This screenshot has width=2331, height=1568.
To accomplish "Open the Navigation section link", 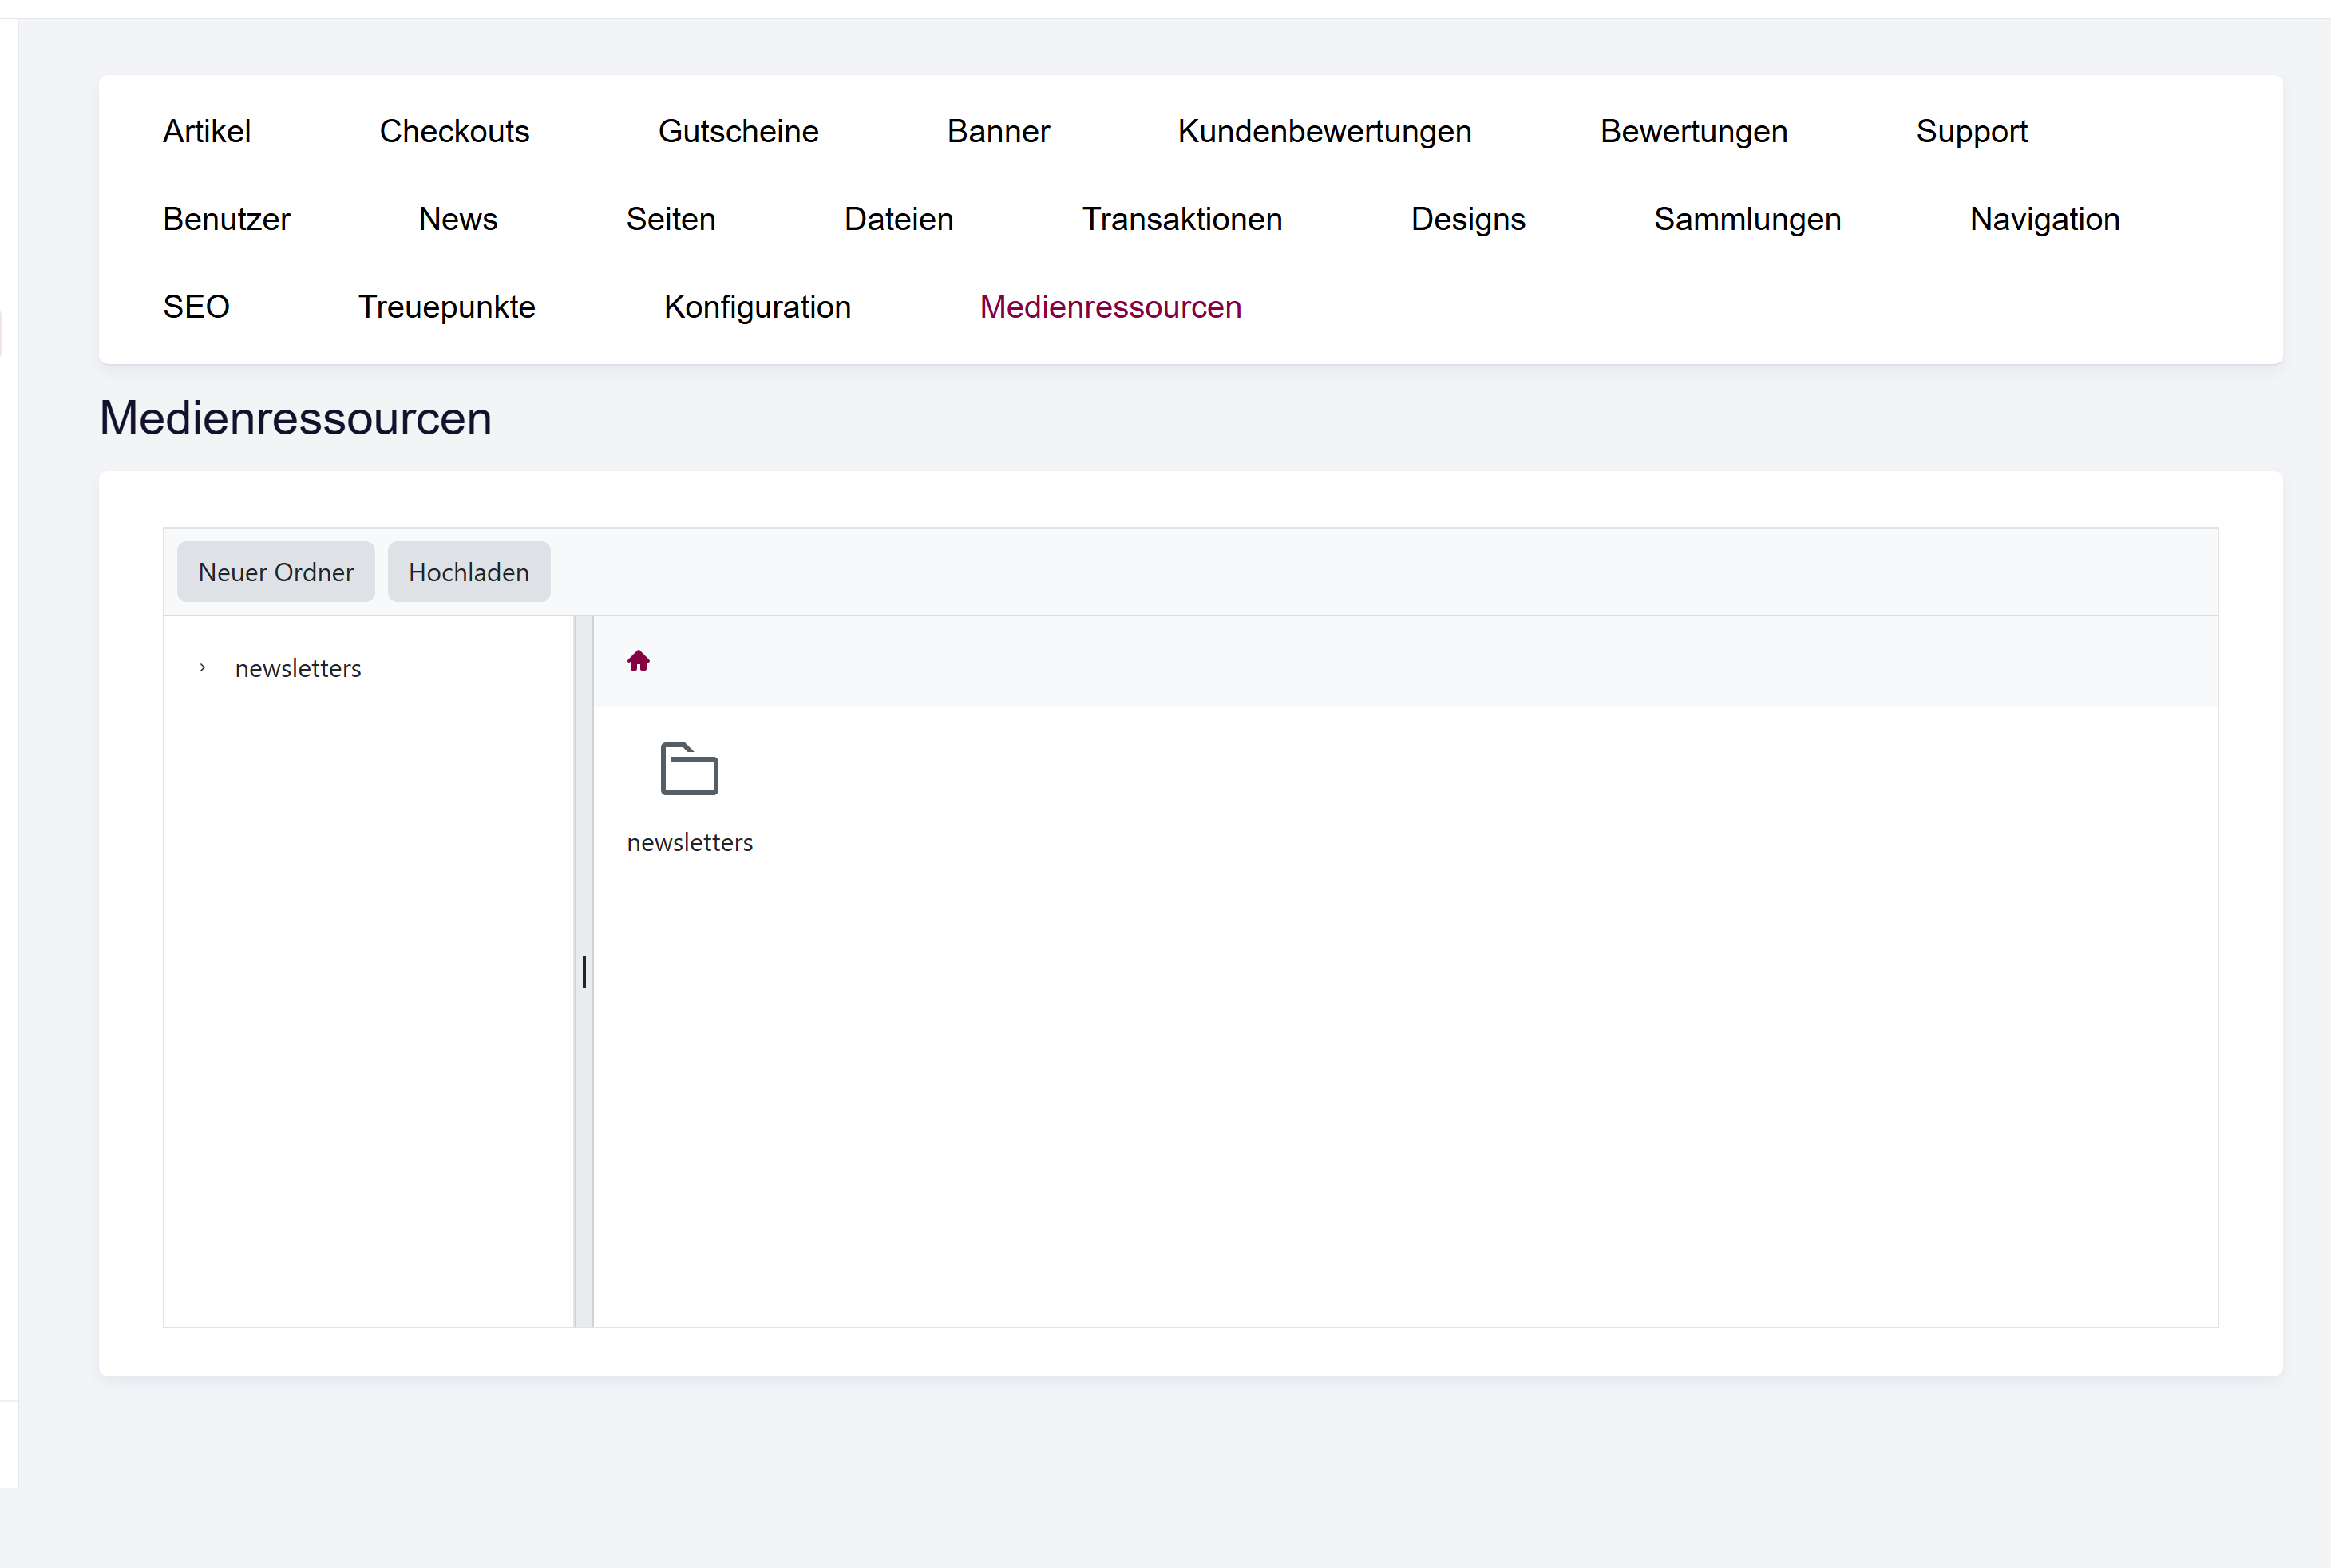I will pos(2044,219).
